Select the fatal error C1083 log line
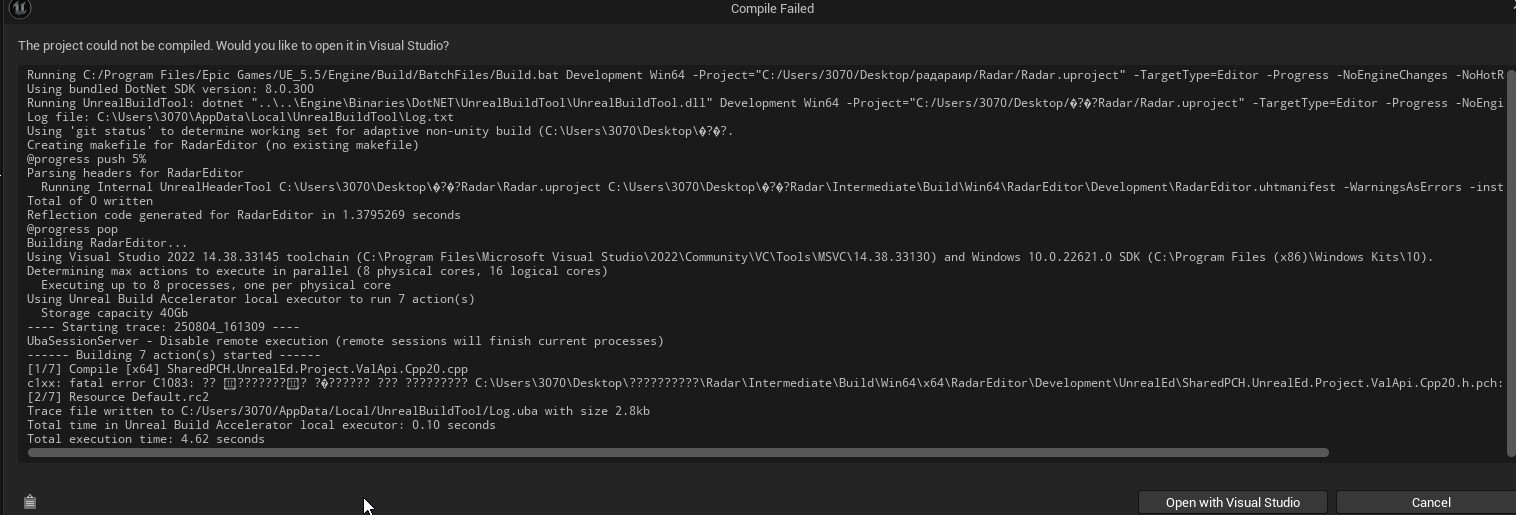Screen dimensions: 1516x515 pyautogui.click(x=765, y=383)
